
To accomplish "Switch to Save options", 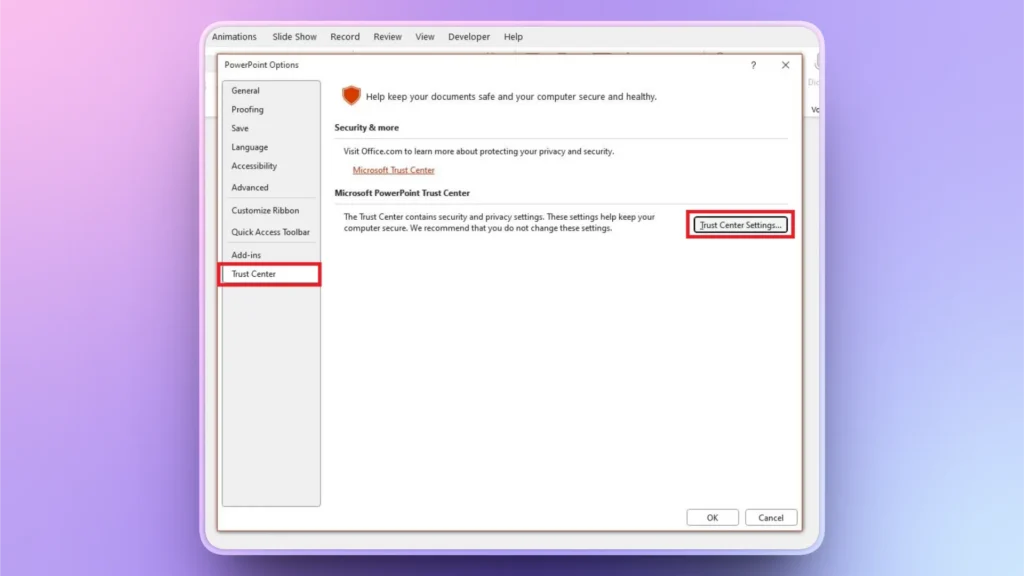I will [x=240, y=128].
